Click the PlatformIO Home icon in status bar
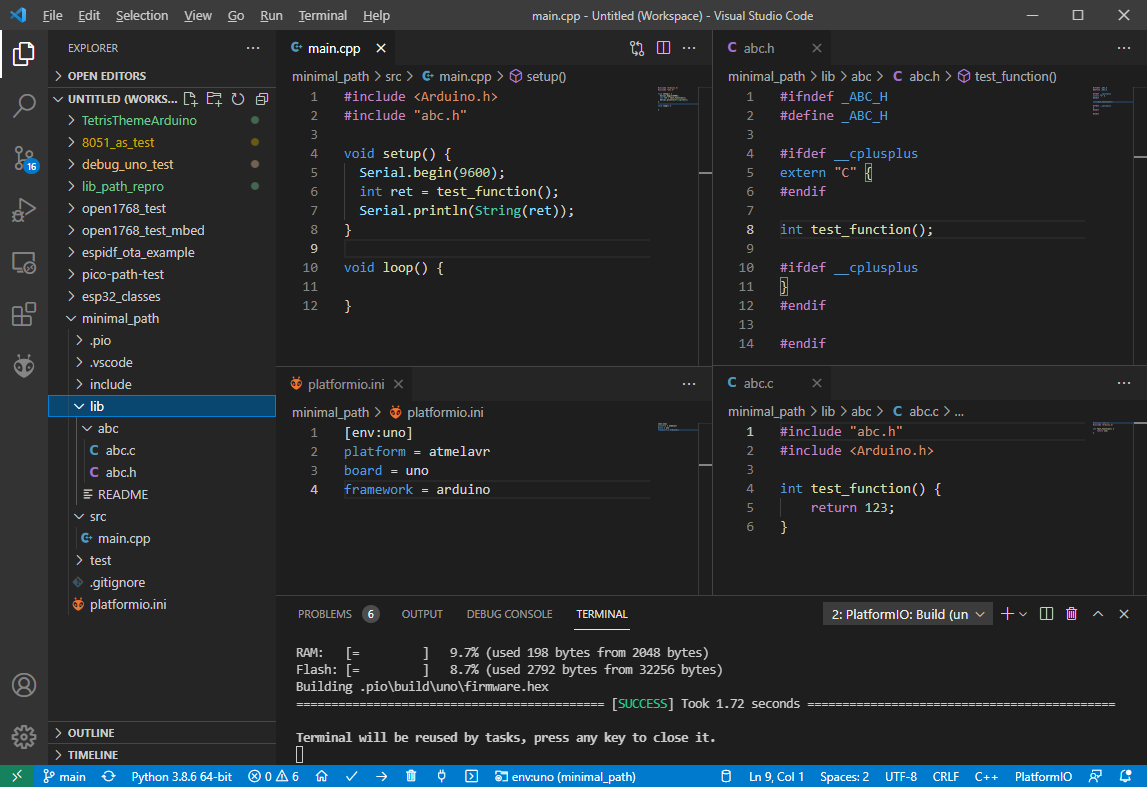1147x787 pixels. coord(321,777)
